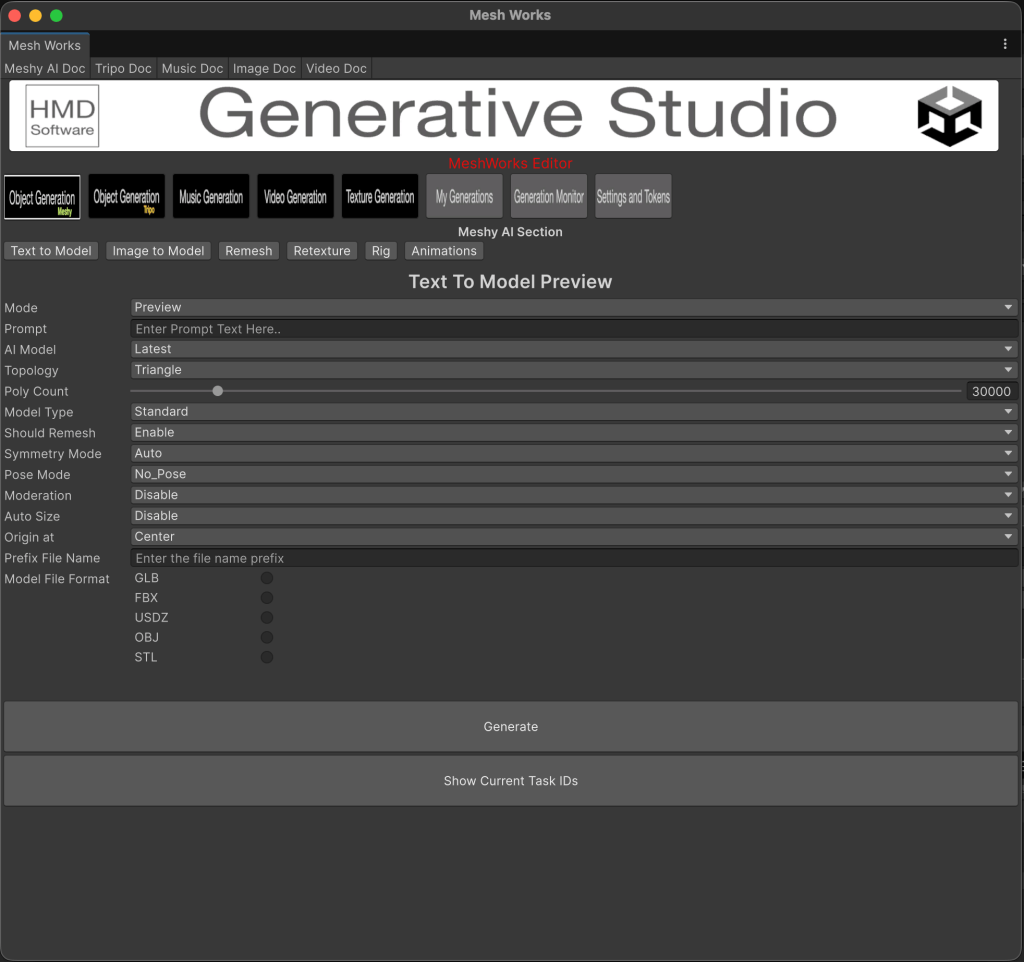Open the Video Generation section
The height and width of the screenshot is (962, 1024).
(x=295, y=197)
